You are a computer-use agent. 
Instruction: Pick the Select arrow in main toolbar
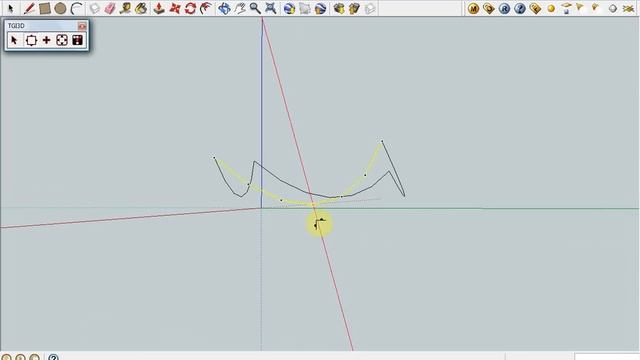tap(11, 8)
